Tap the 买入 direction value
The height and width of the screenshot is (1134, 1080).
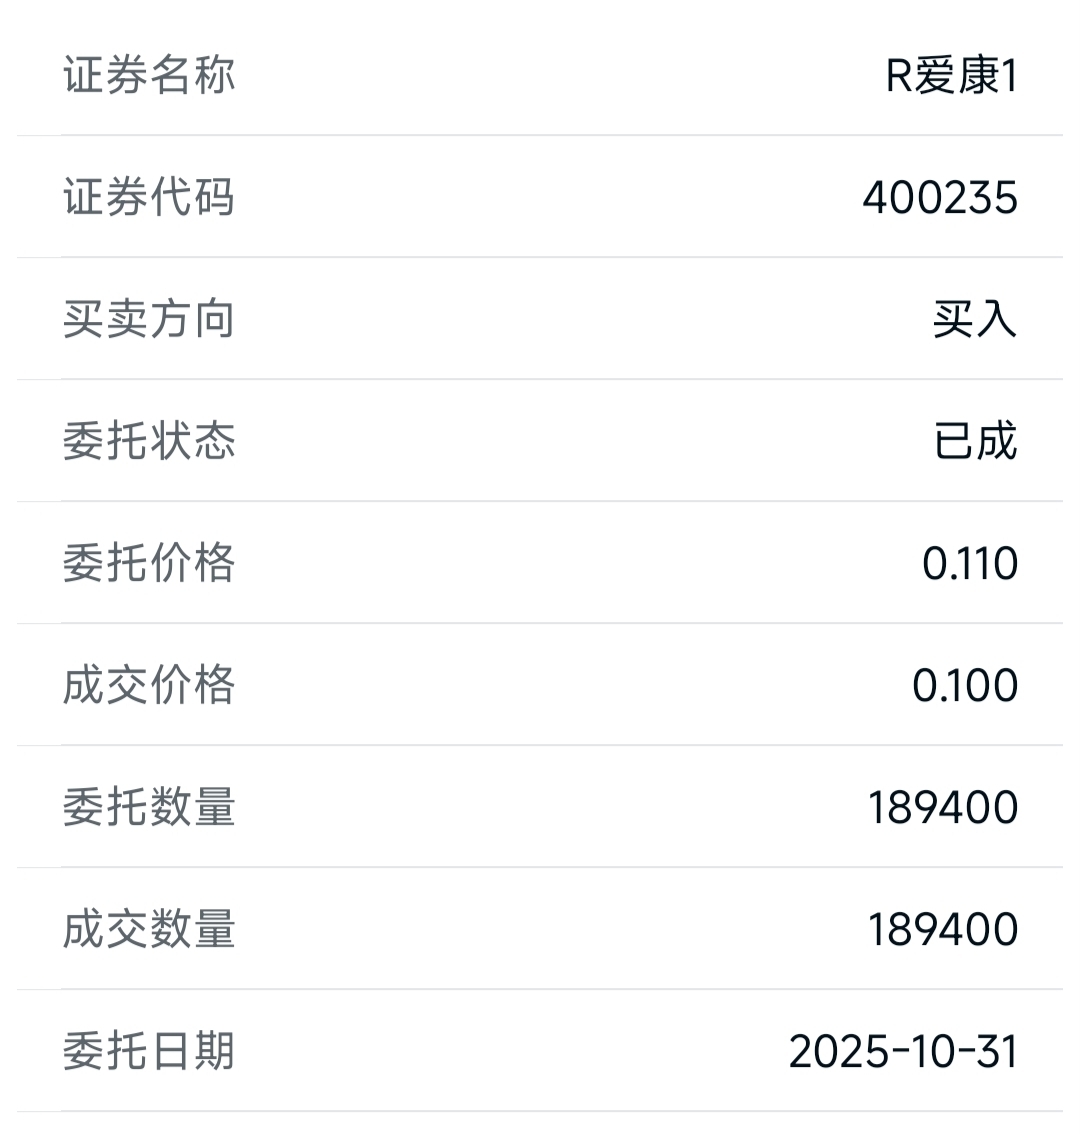click(x=975, y=319)
